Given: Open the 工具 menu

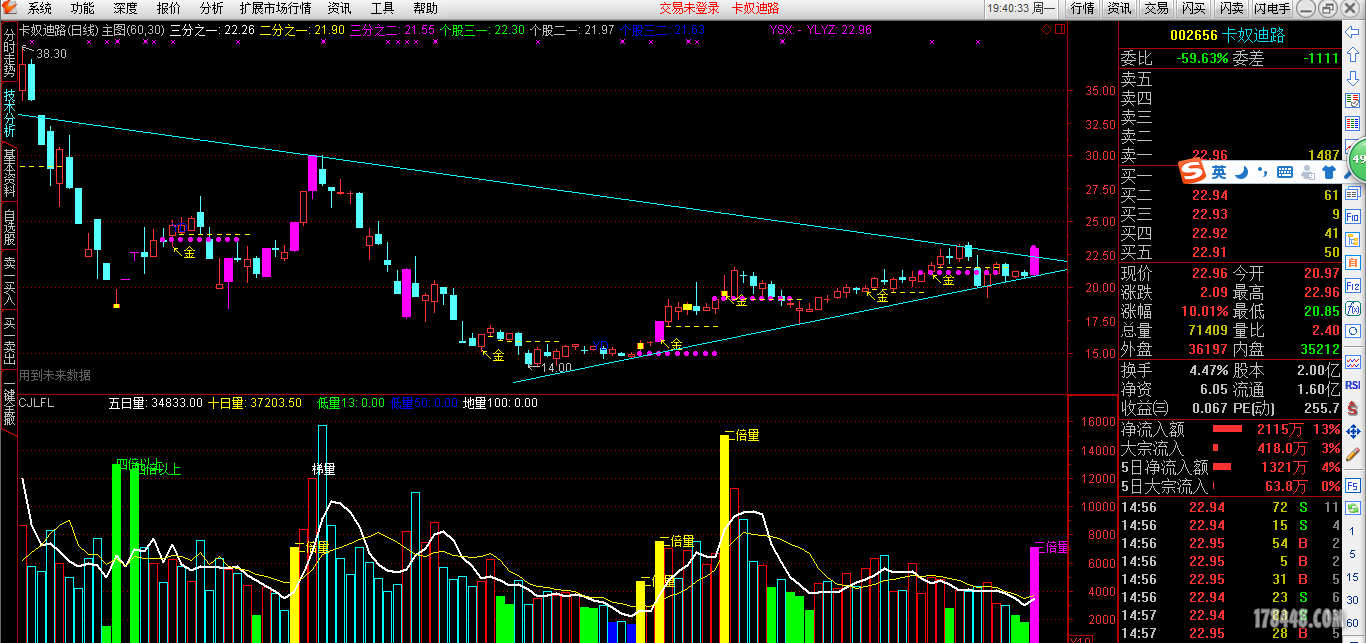Looking at the screenshot, I should point(382,8).
